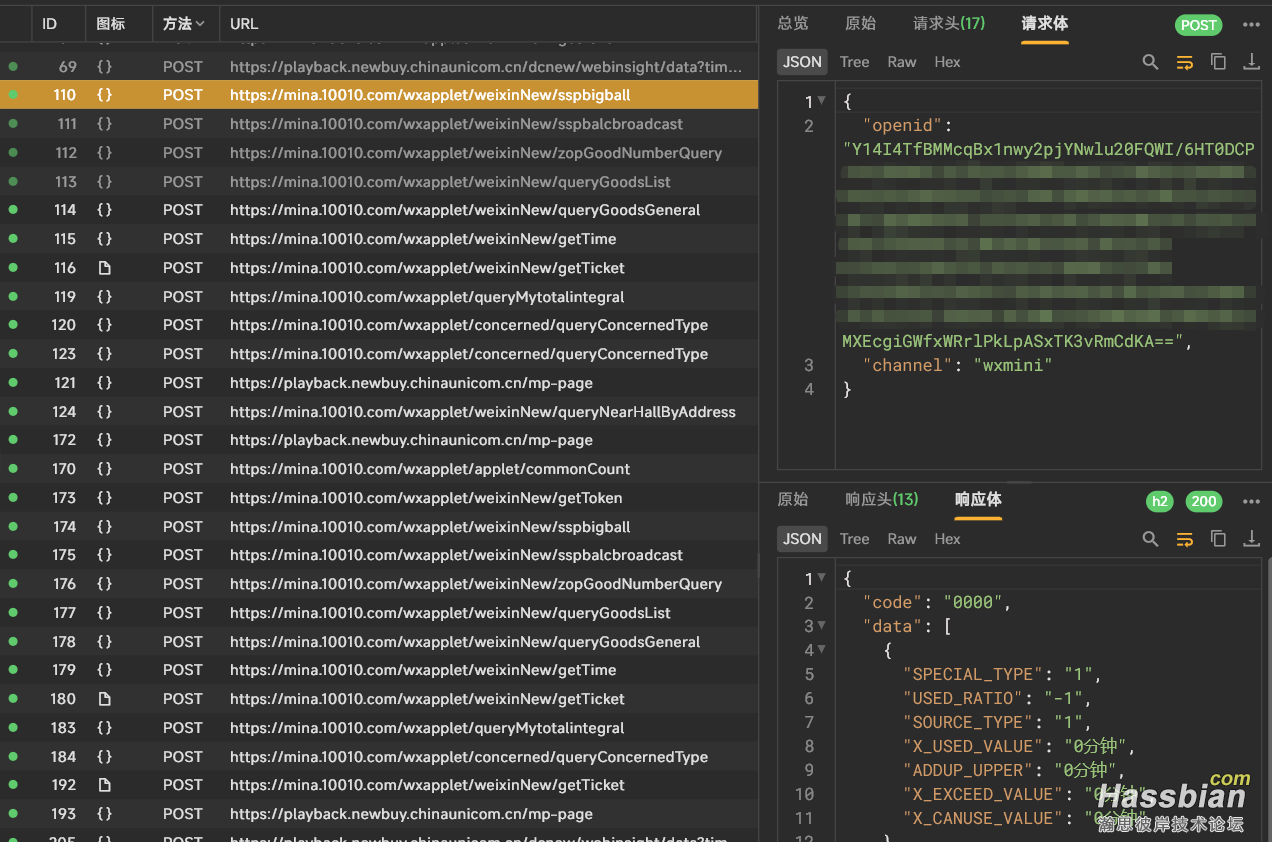
Task: Collapse the root object in request JSON
Action: coord(822,101)
